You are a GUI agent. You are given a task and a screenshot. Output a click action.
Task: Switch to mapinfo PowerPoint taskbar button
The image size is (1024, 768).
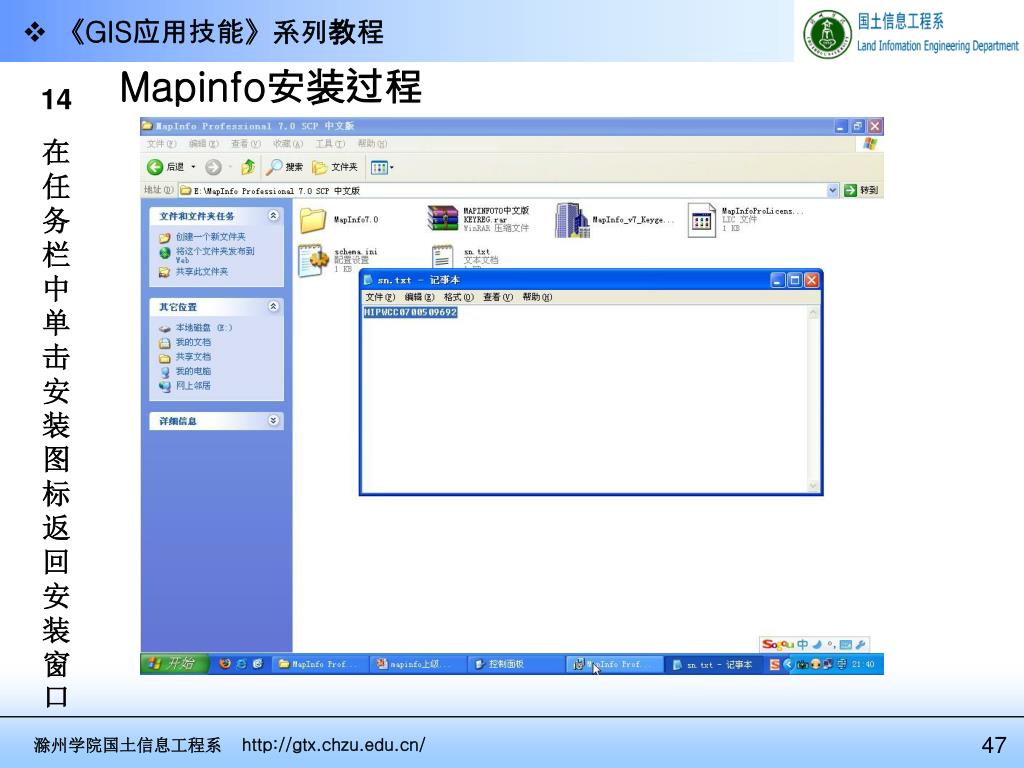coord(418,664)
